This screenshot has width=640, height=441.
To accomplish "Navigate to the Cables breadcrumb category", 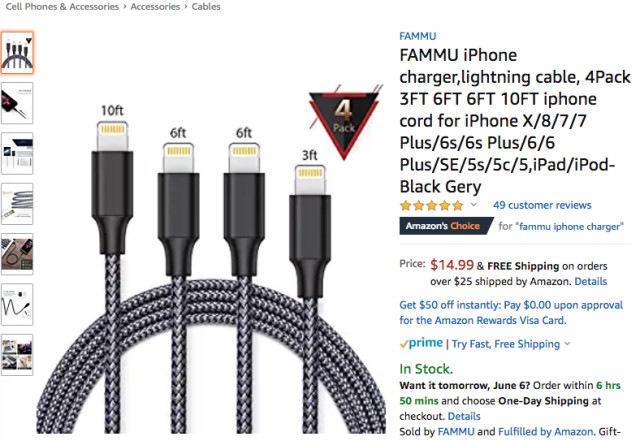I will pos(206,7).
